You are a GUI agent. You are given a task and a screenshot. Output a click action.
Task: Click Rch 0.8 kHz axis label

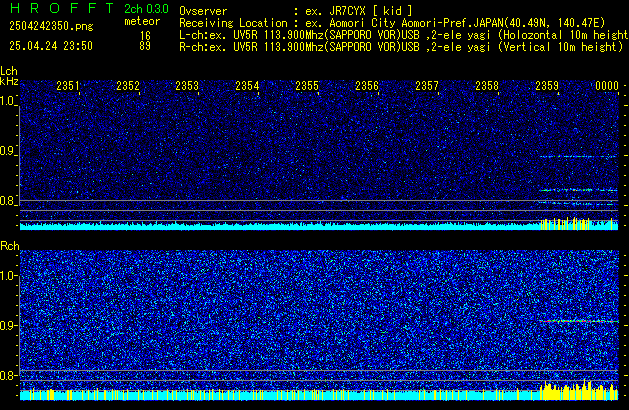pyautogui.click(x=8, y=375)
